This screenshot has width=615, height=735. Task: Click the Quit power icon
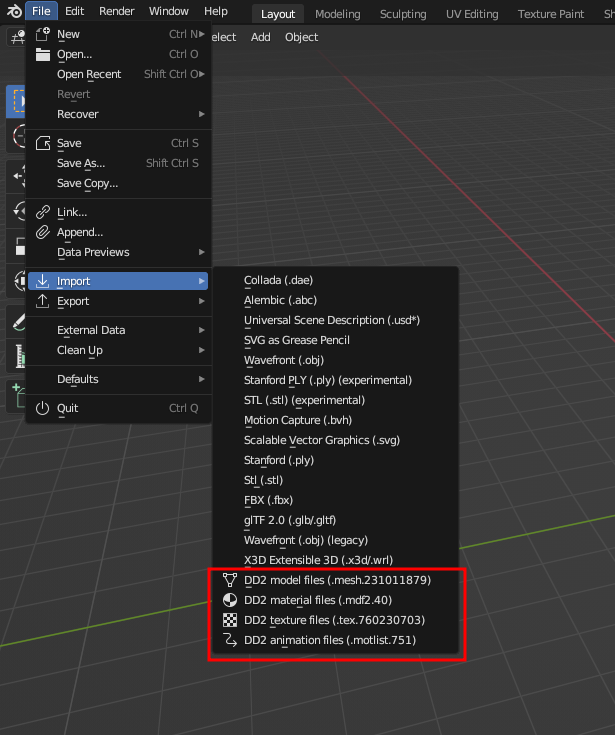pos(43,408)
